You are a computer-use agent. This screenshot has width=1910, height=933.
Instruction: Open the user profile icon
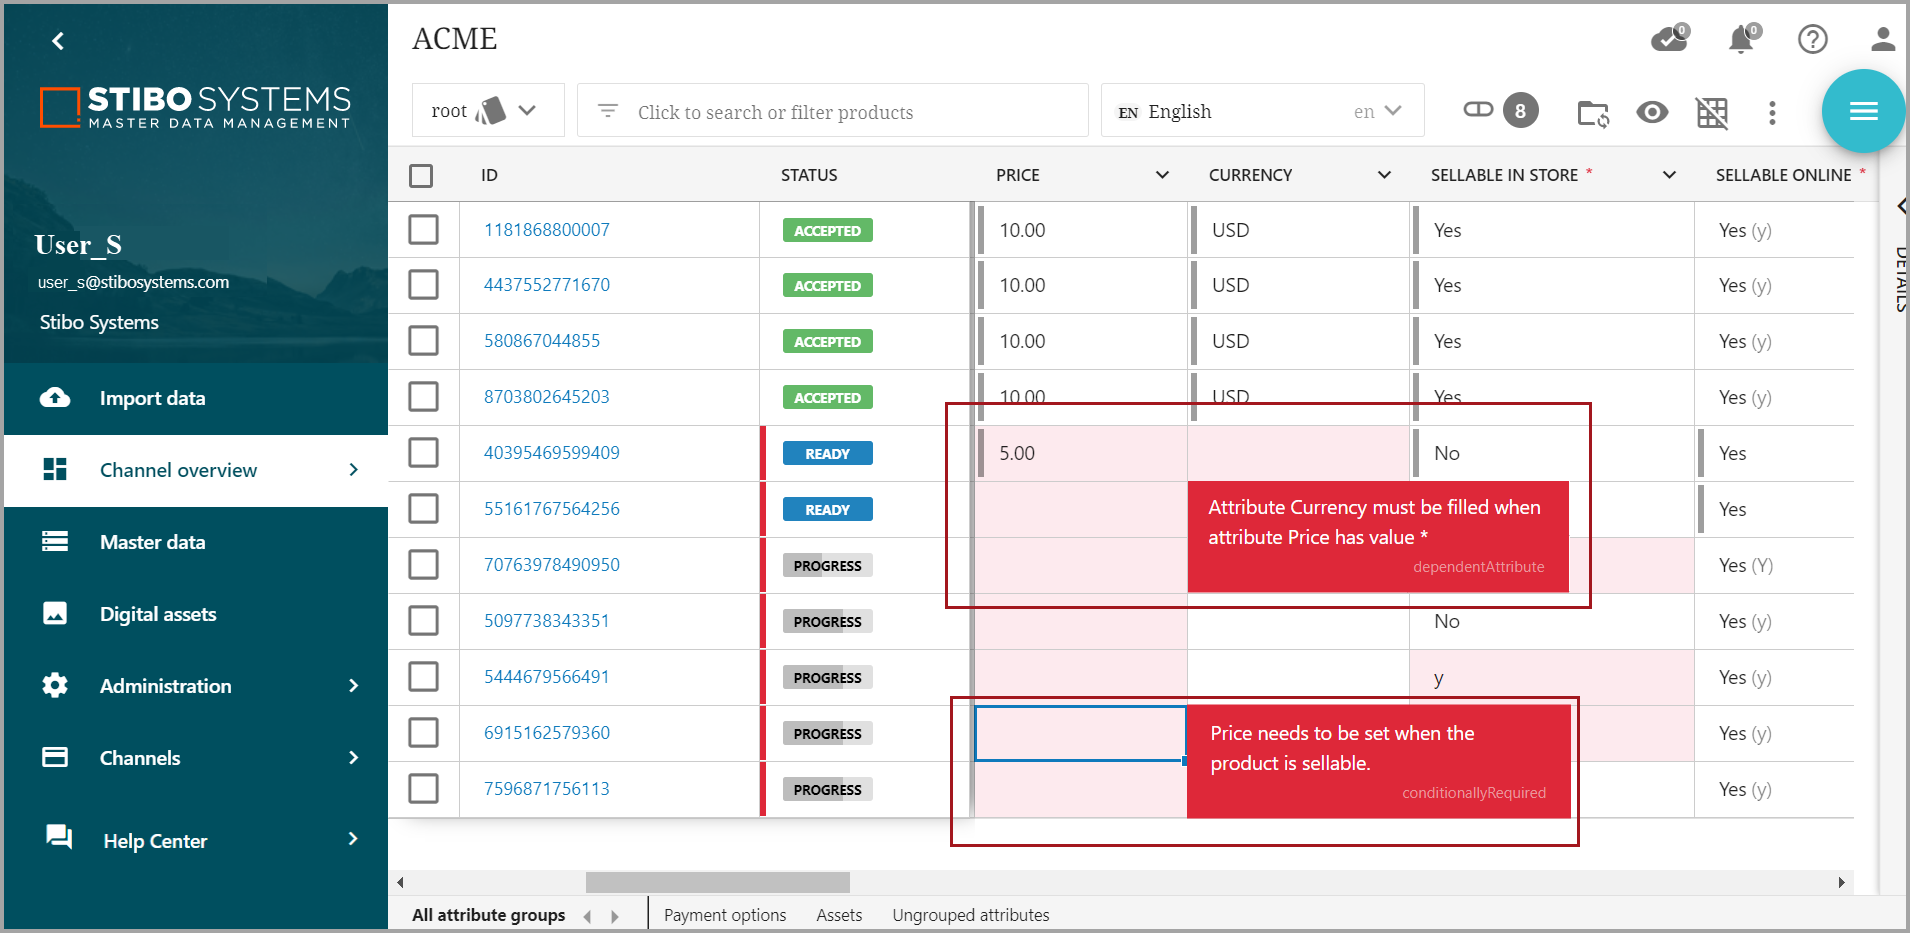pos(1882,39)
